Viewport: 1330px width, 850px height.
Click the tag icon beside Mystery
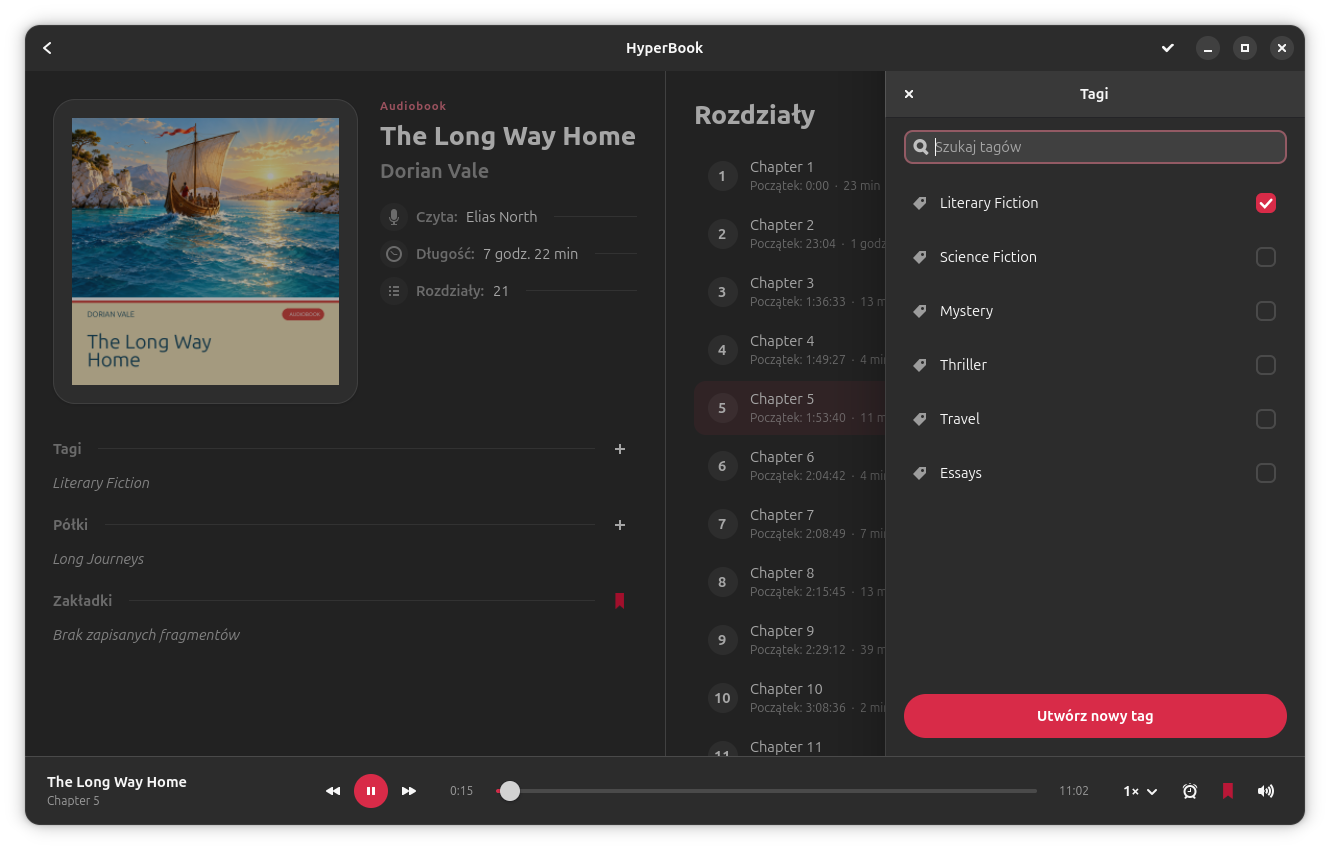920,311
